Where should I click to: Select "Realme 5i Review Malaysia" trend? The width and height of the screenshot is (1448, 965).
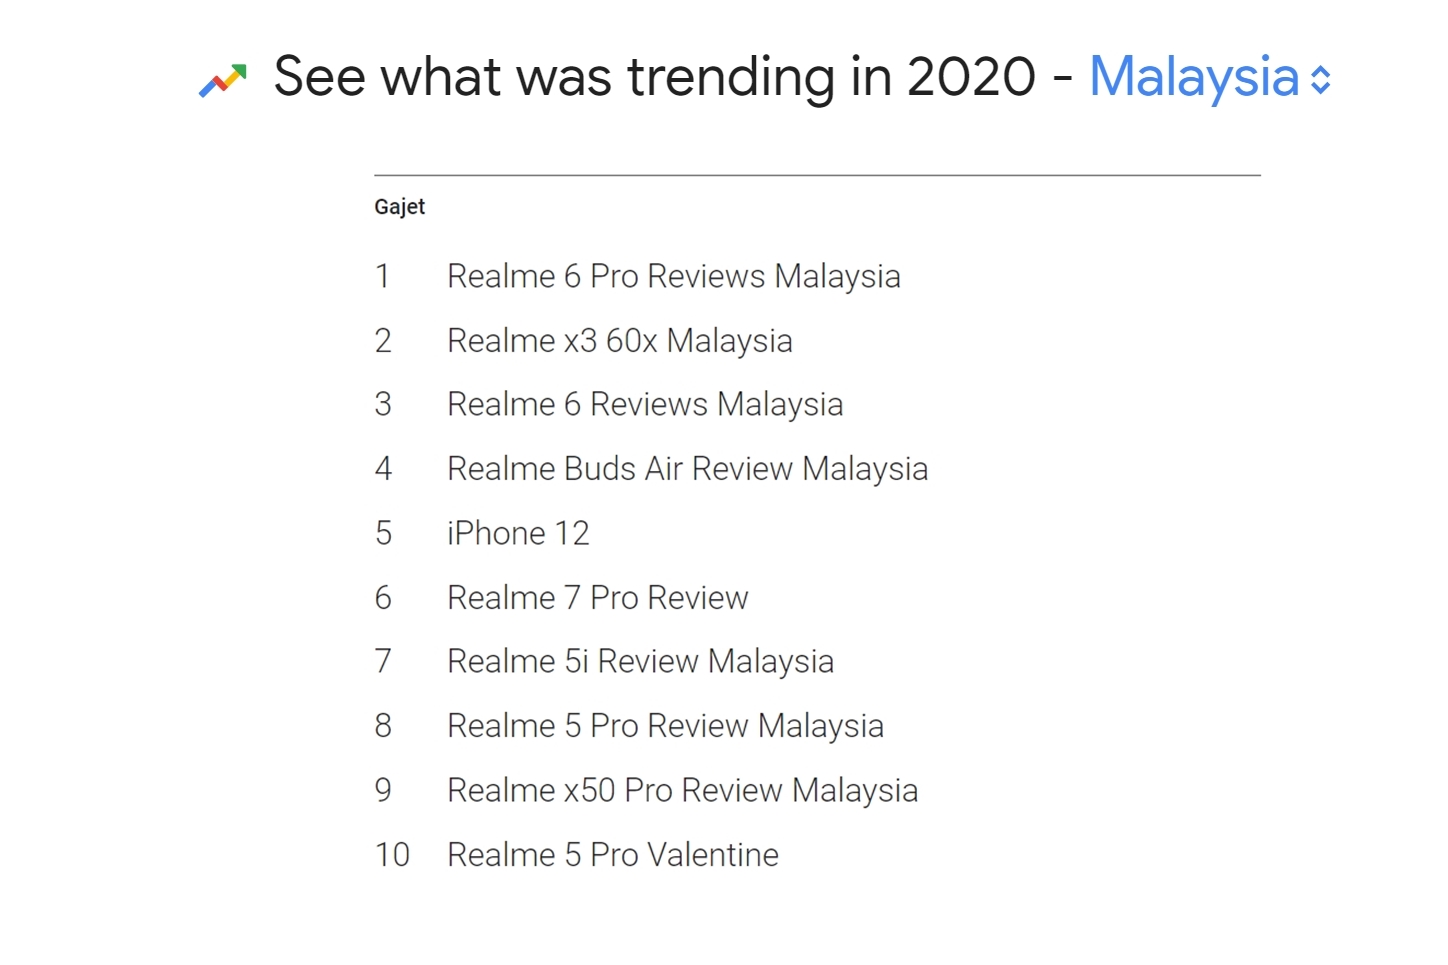point(640,661)
